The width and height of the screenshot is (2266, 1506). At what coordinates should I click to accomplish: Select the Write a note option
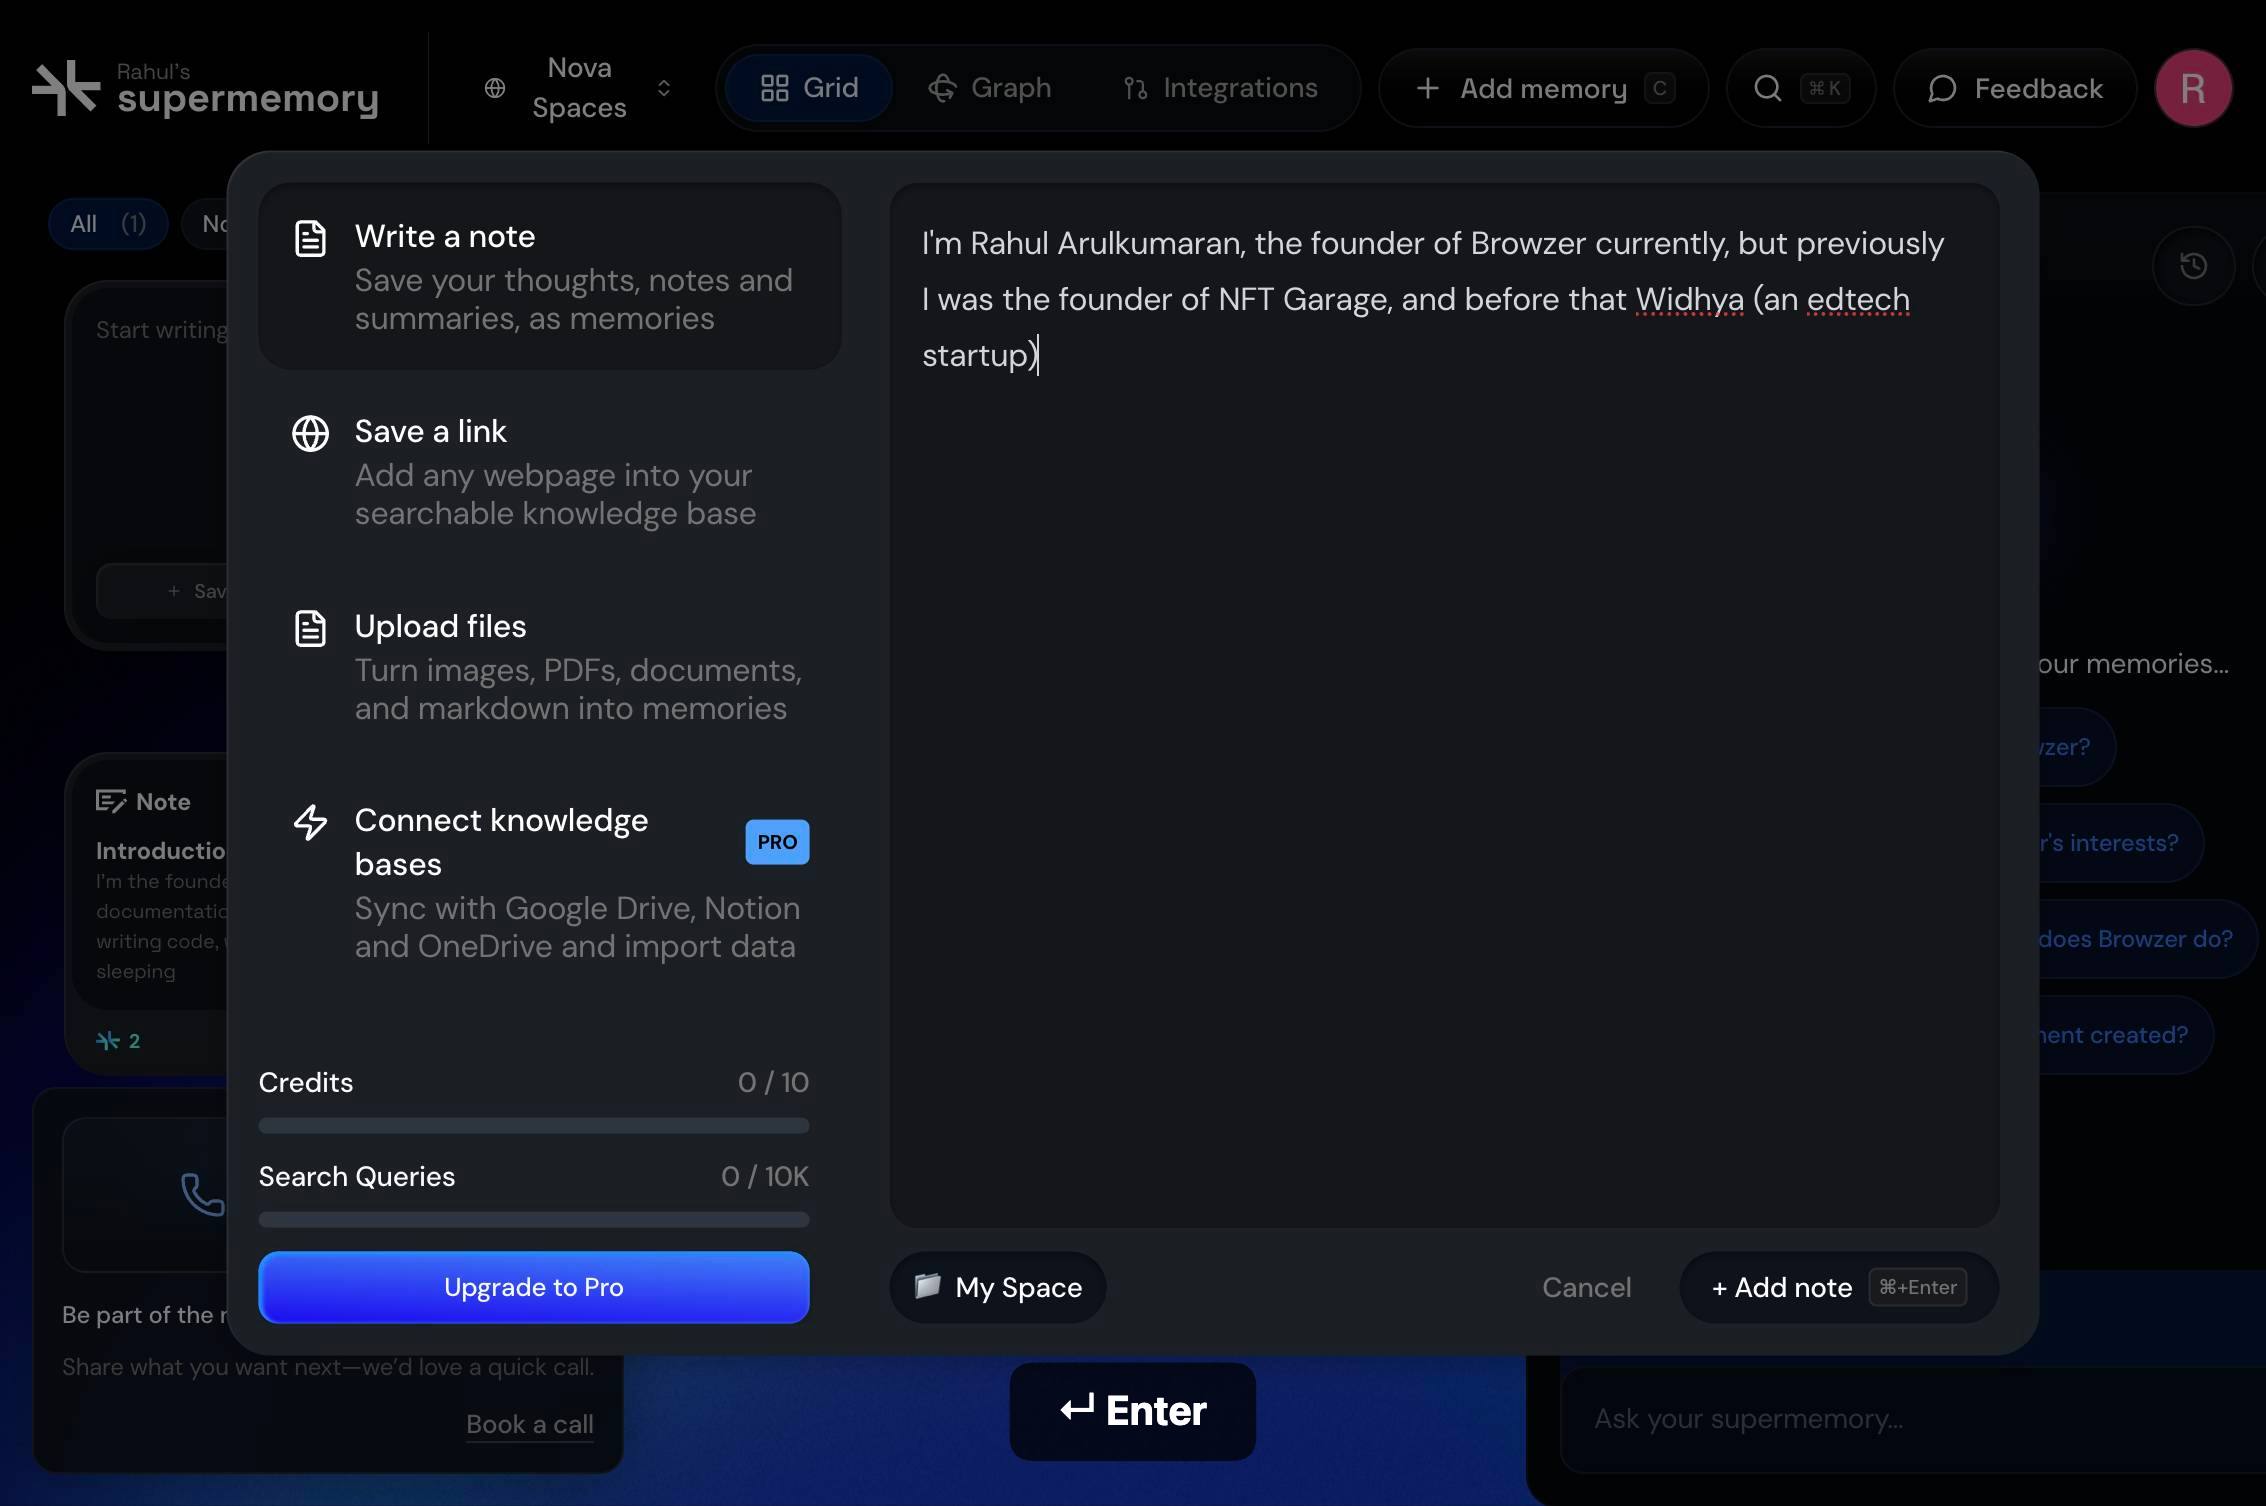click(550, 276)
